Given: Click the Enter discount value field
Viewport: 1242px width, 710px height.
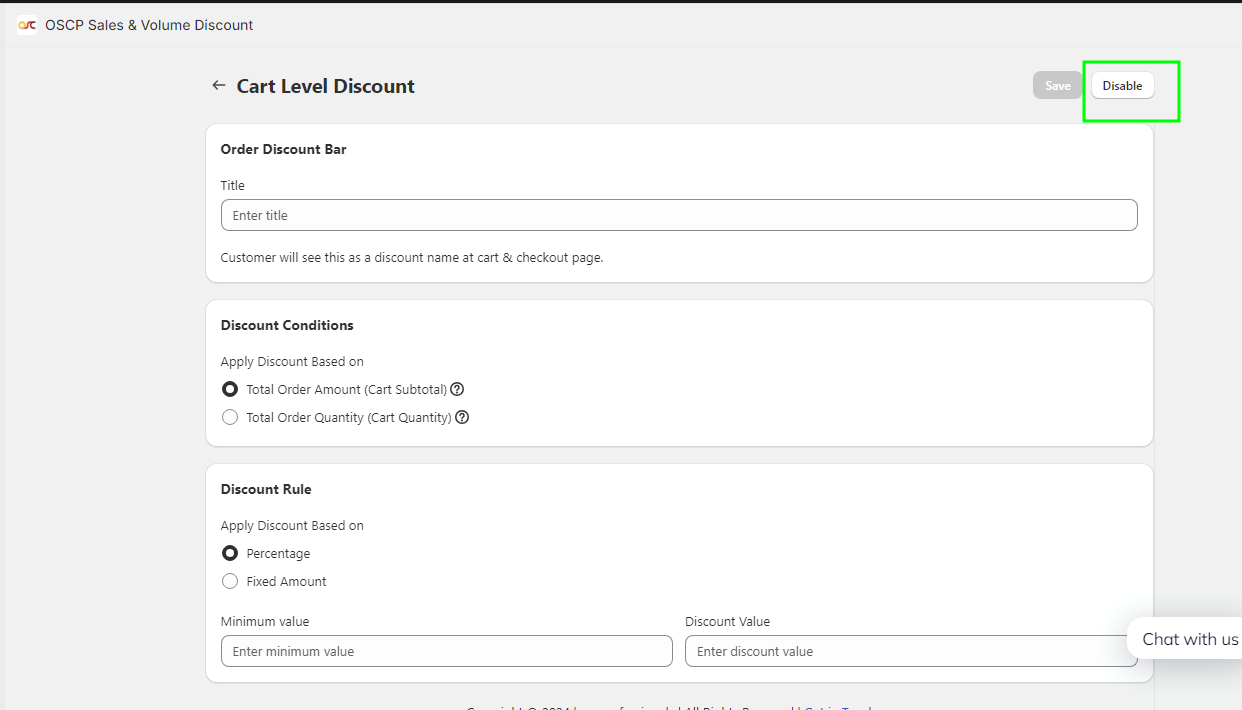Looking at the screenshot, I should [x=910, y=651].
